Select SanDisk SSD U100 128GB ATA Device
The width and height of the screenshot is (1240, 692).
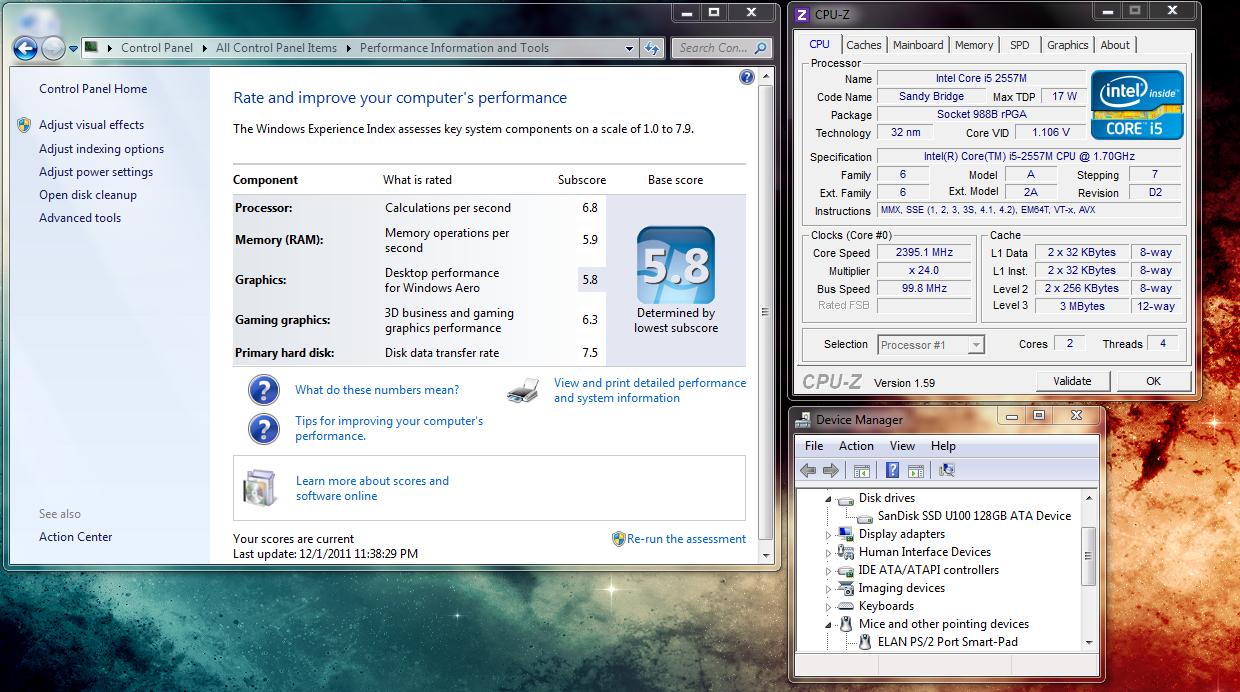point(974,516)
